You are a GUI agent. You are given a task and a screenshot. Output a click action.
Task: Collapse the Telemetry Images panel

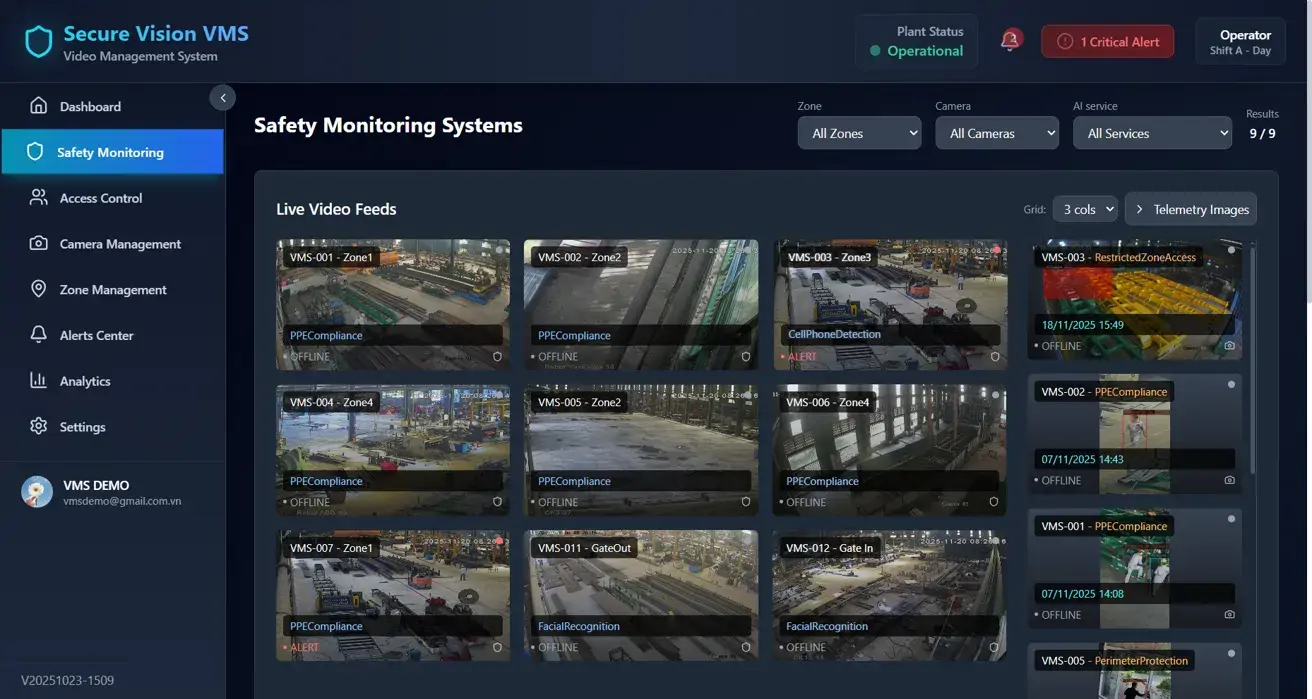point(1191,209)
